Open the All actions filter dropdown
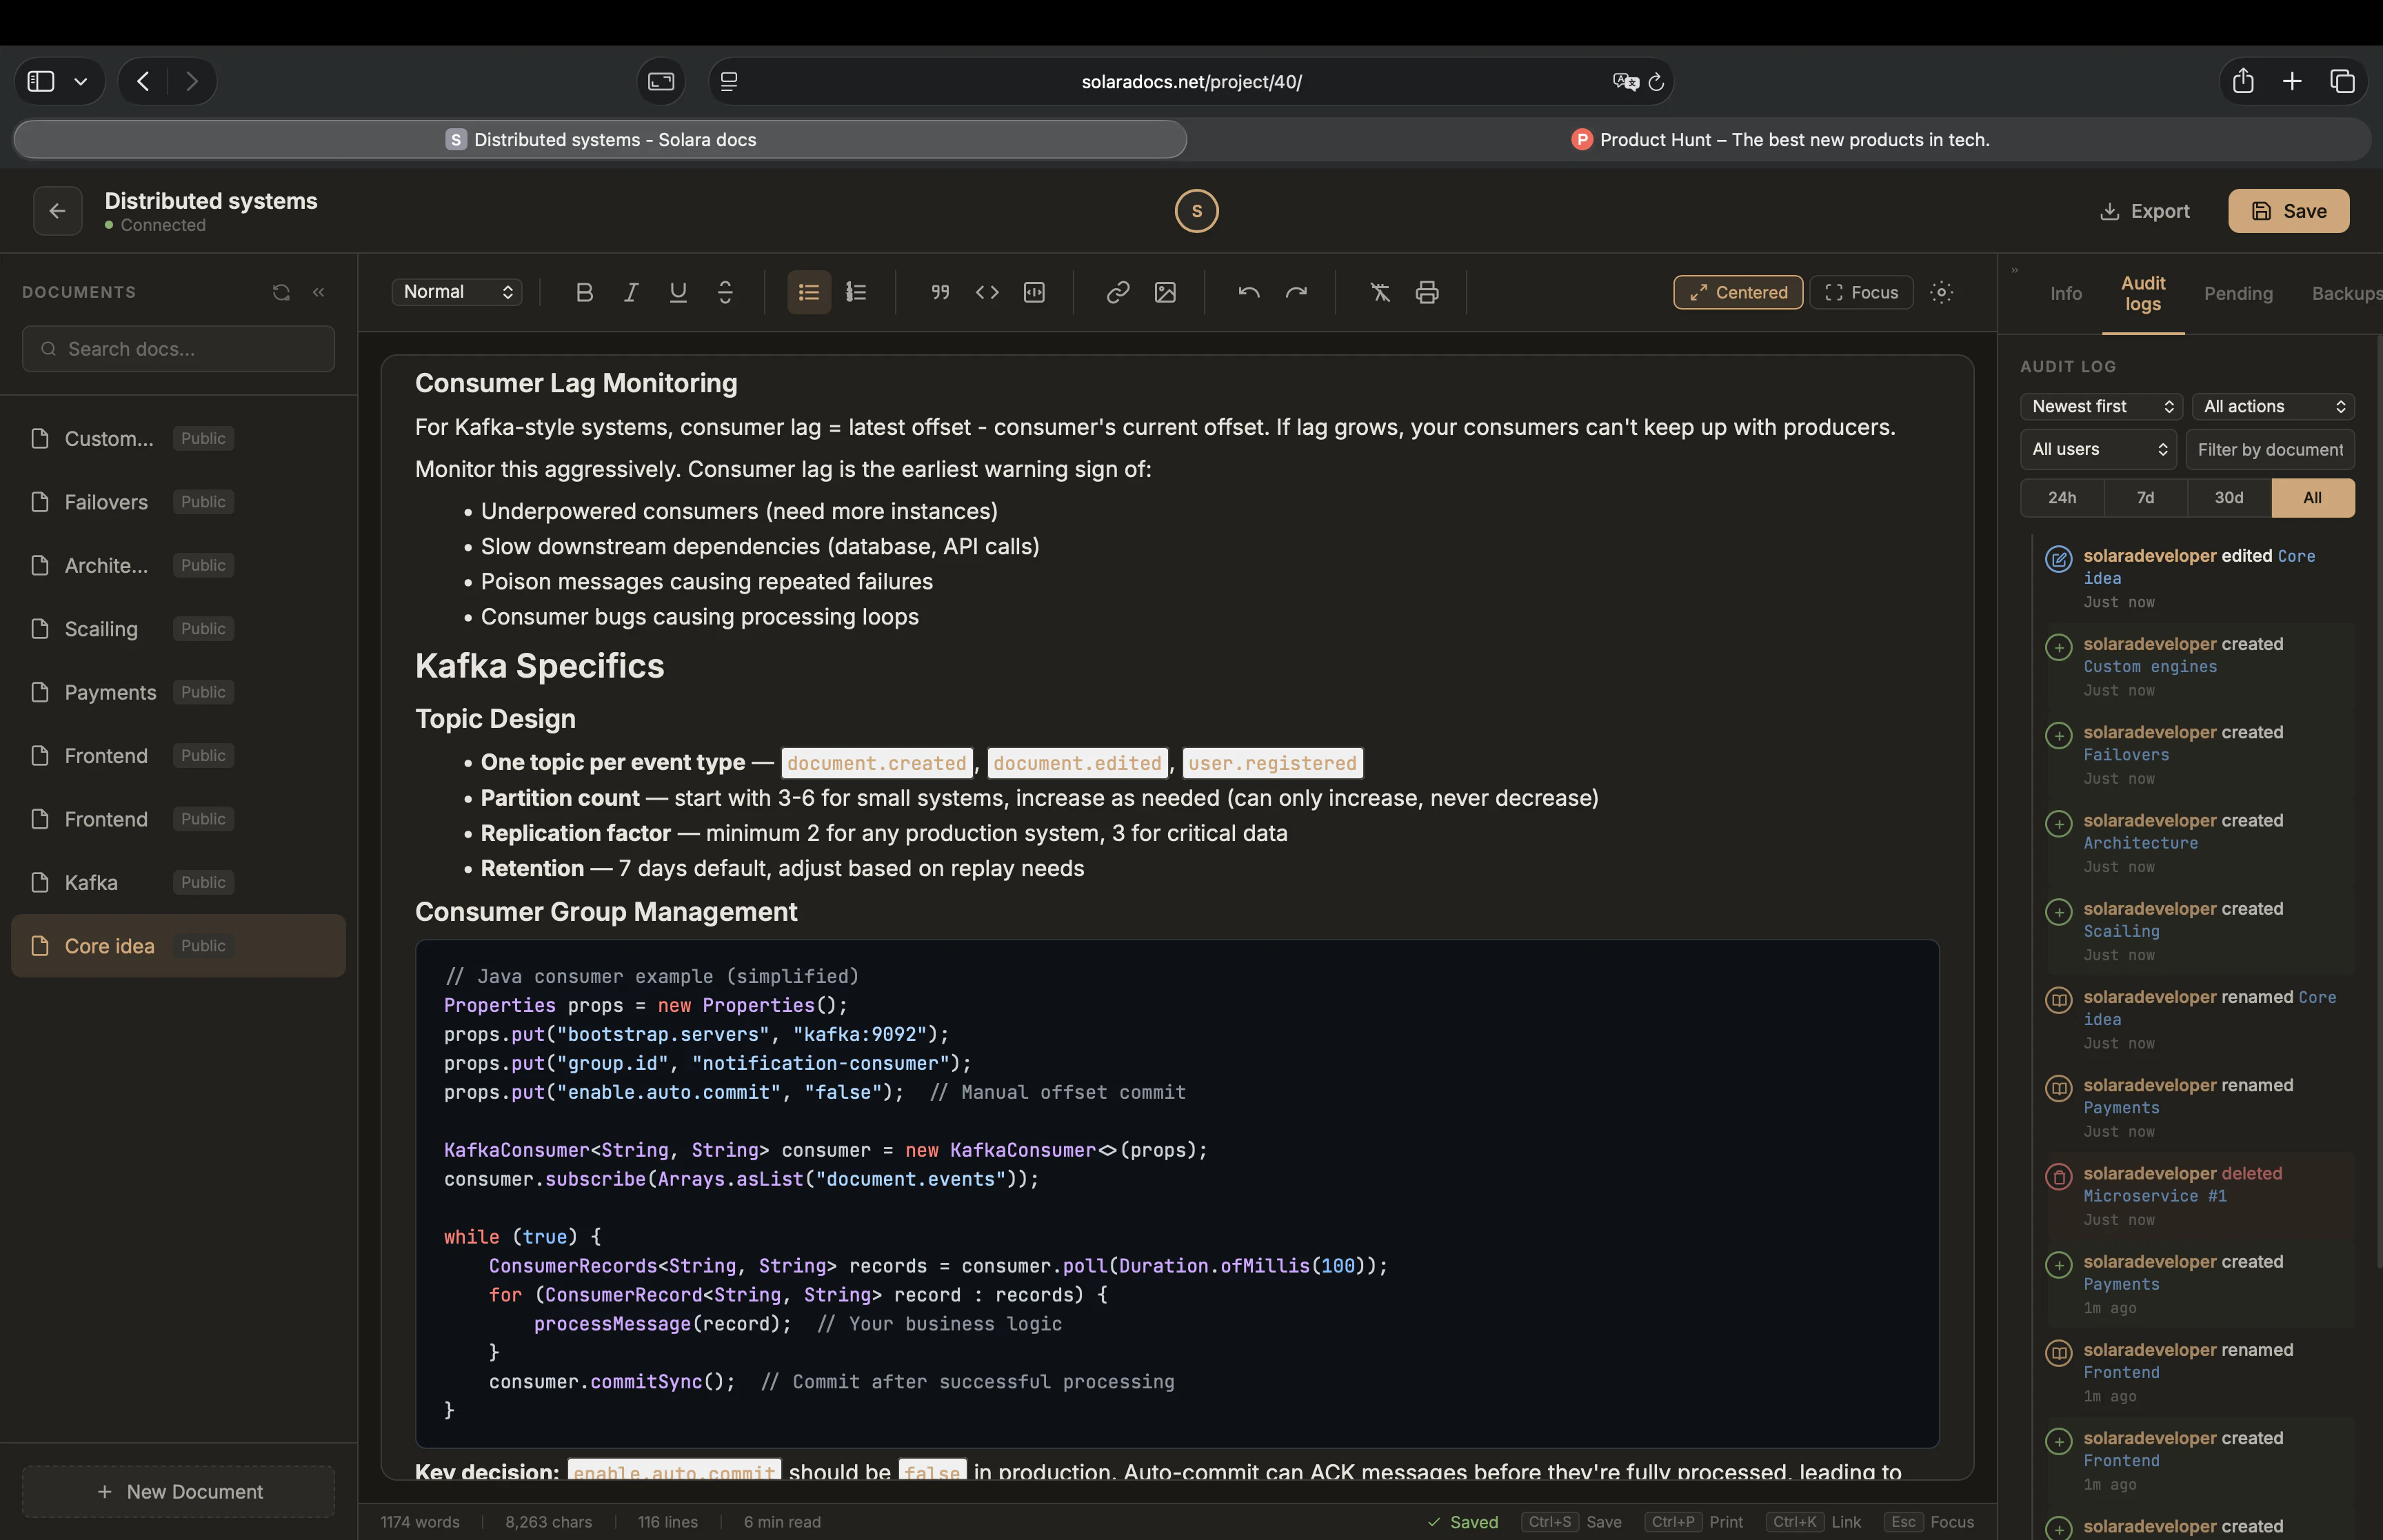2383x1540 pixels. click(2273, 406)
